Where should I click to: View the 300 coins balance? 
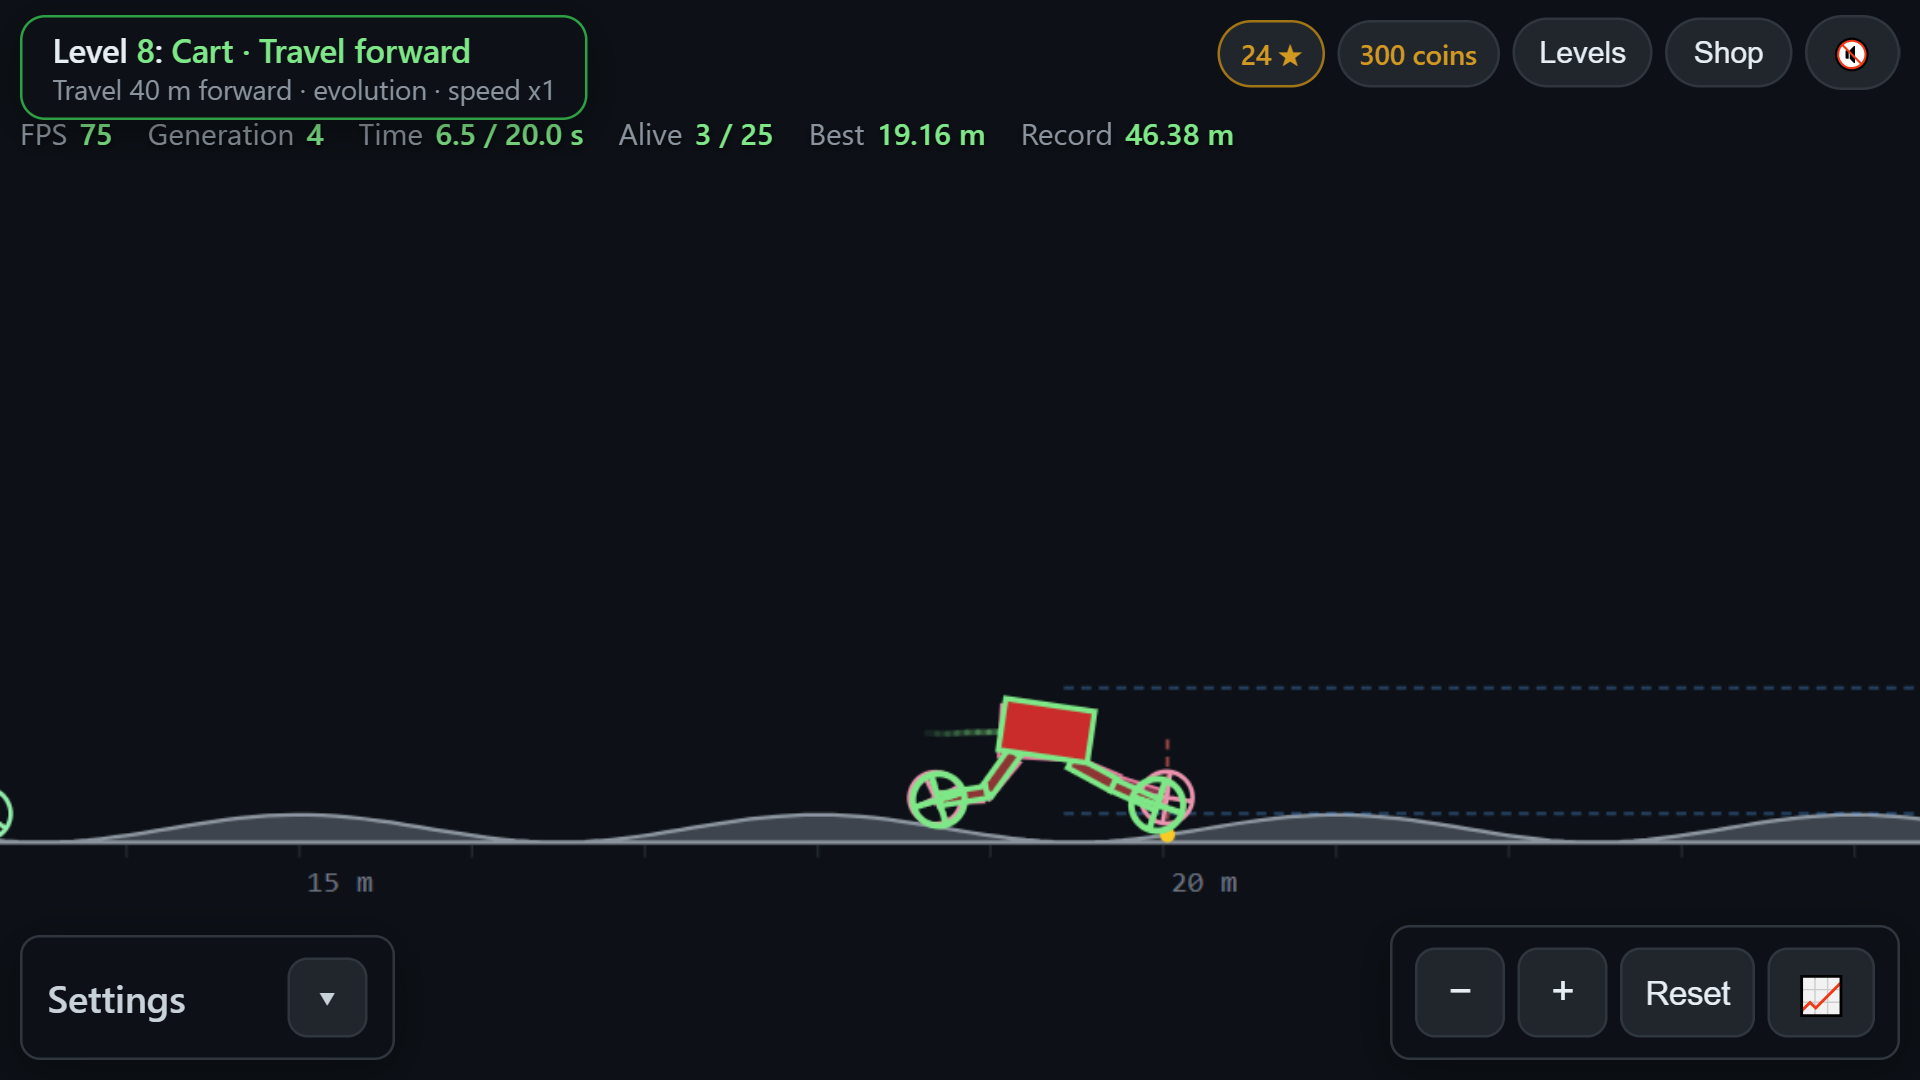click(x=1418, y=54)
